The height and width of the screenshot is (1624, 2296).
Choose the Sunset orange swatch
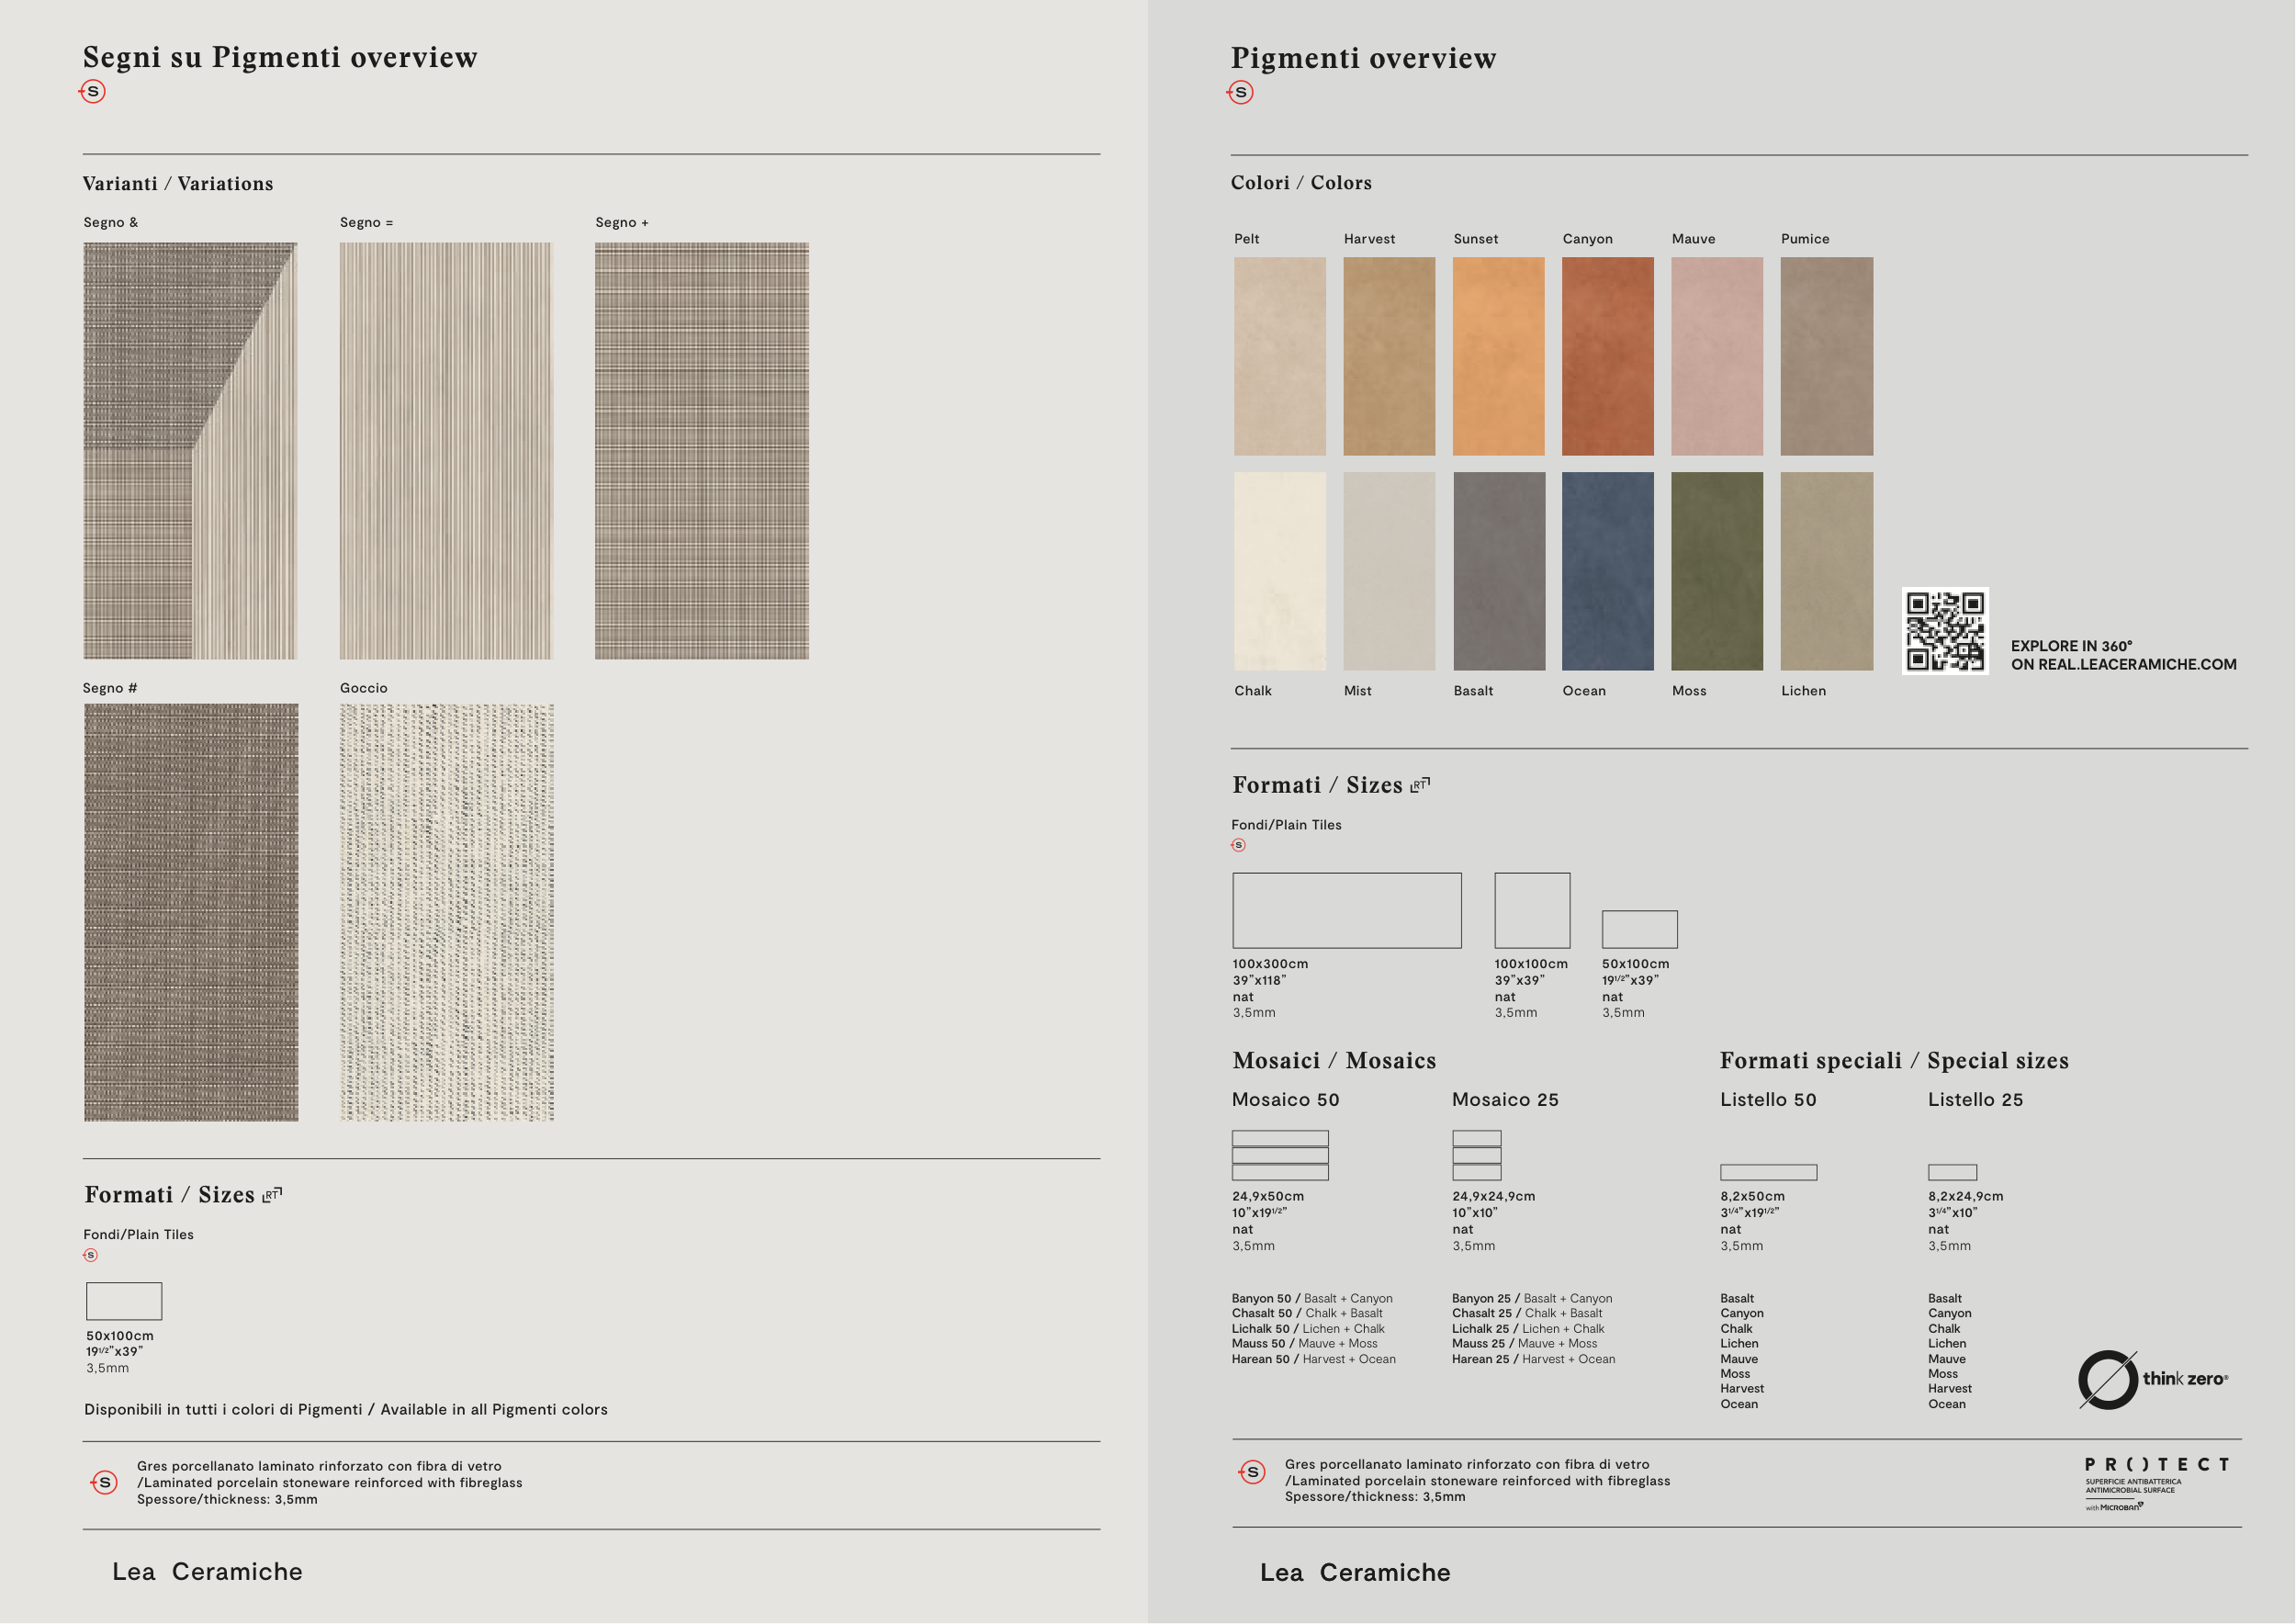(x=1498, y=356)
